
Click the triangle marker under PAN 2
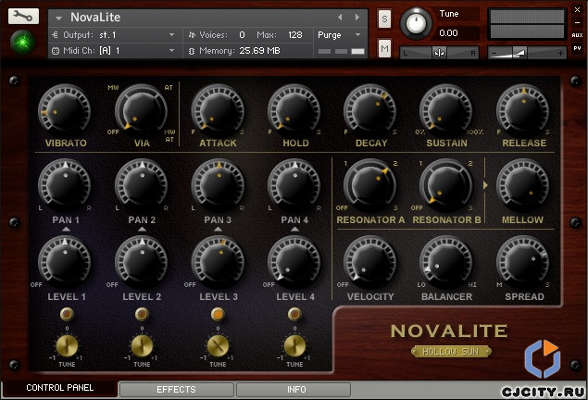click(x=142, y=229)
